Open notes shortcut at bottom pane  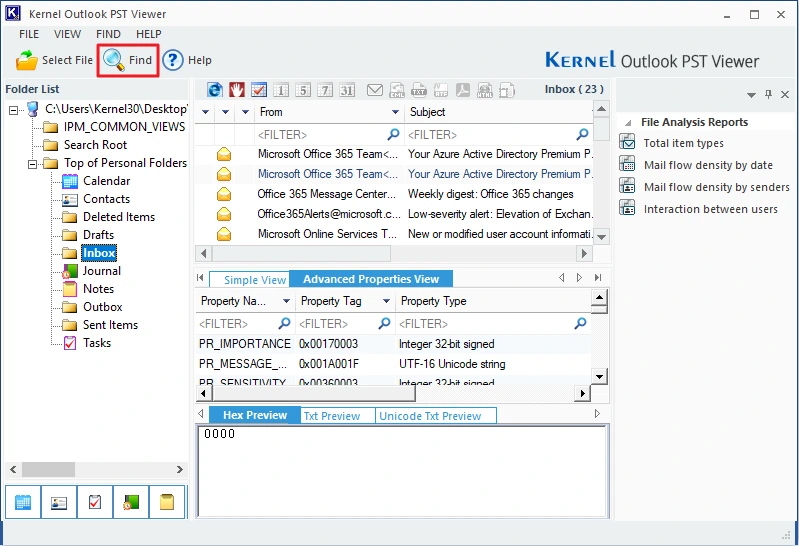[x=167, y=502]
